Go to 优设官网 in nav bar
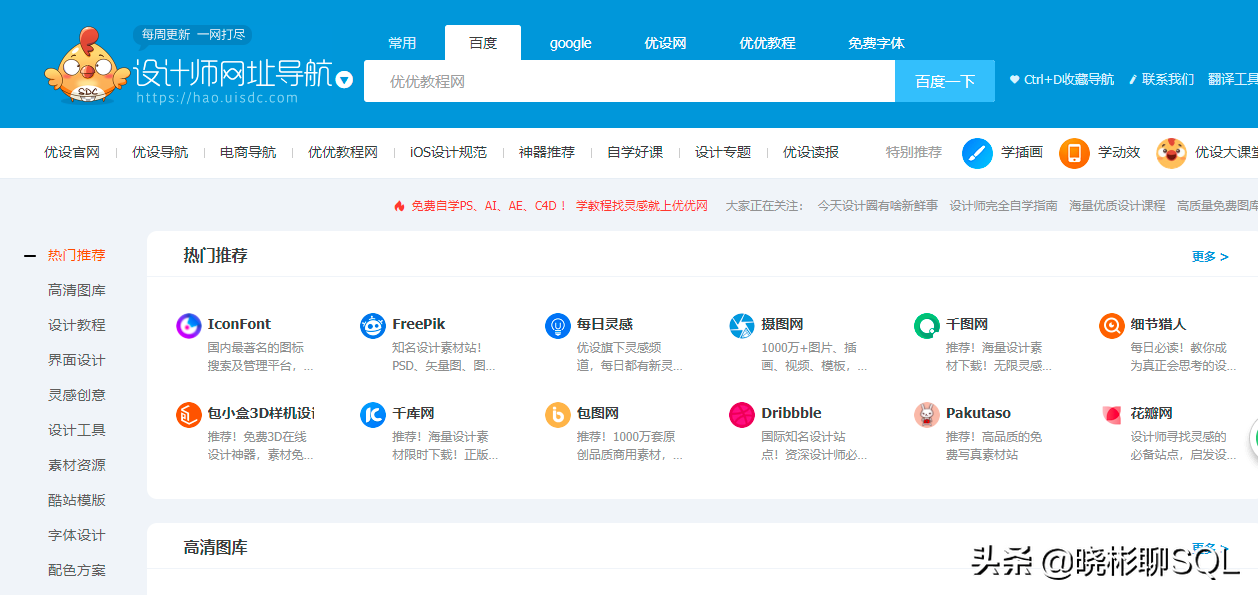This screenshot has width=1258, height=595. click(72, 153)
